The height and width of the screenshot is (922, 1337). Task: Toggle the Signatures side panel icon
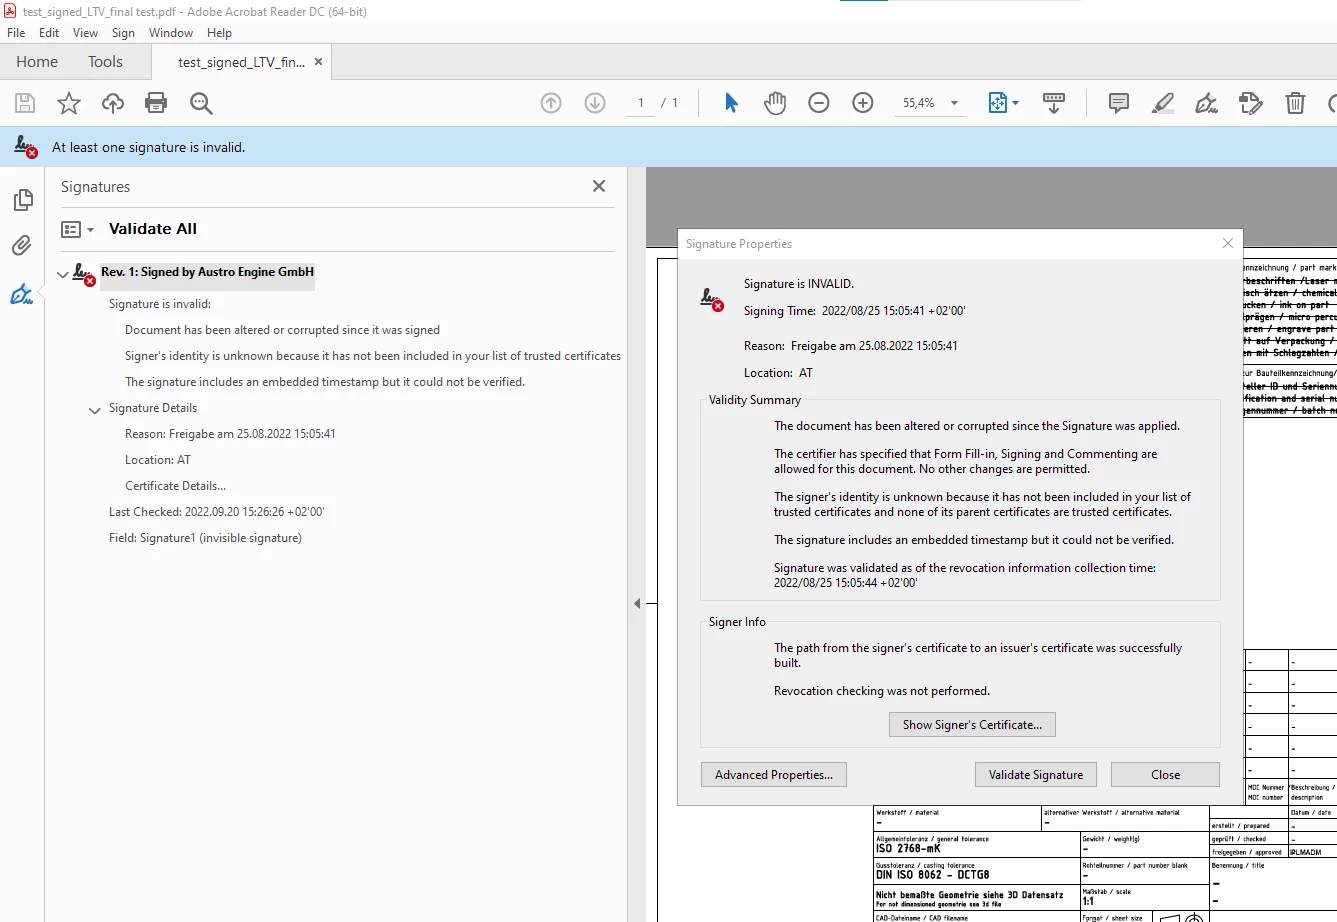pos(22,294)
